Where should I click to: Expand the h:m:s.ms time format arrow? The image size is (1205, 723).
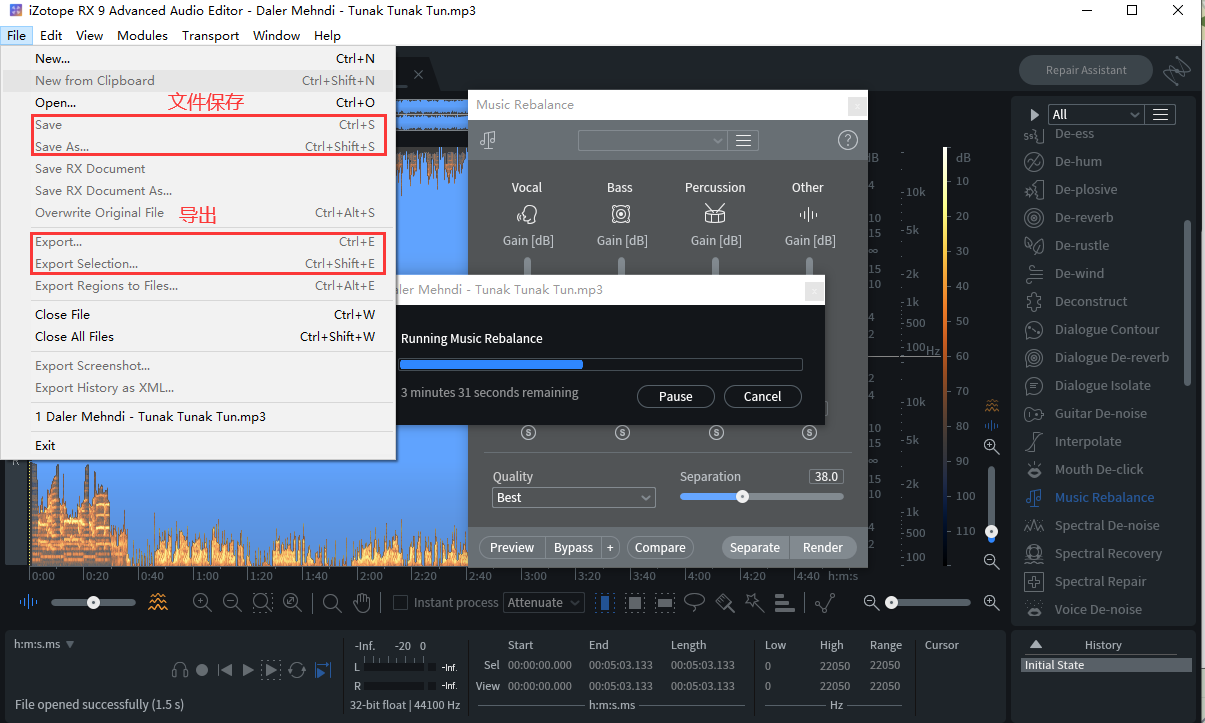(70, 645)
